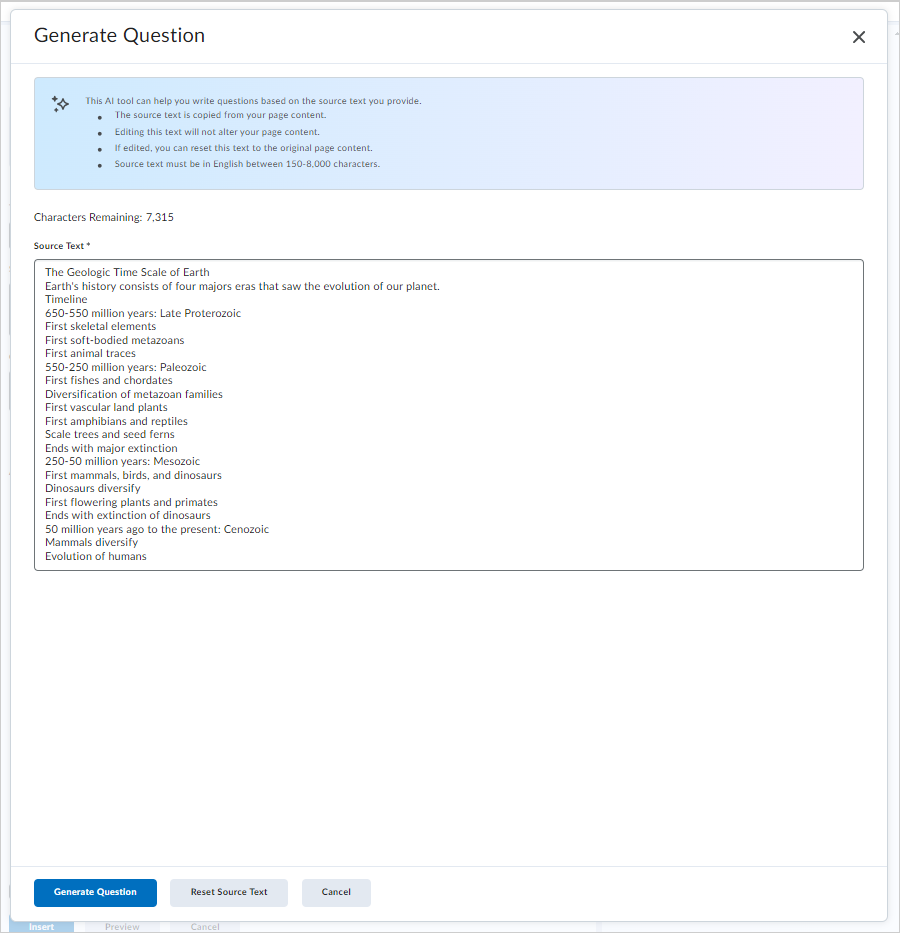
Task: Click the Insert button behind the dialog
Action: pyautogui.click(x=42, y=926)
